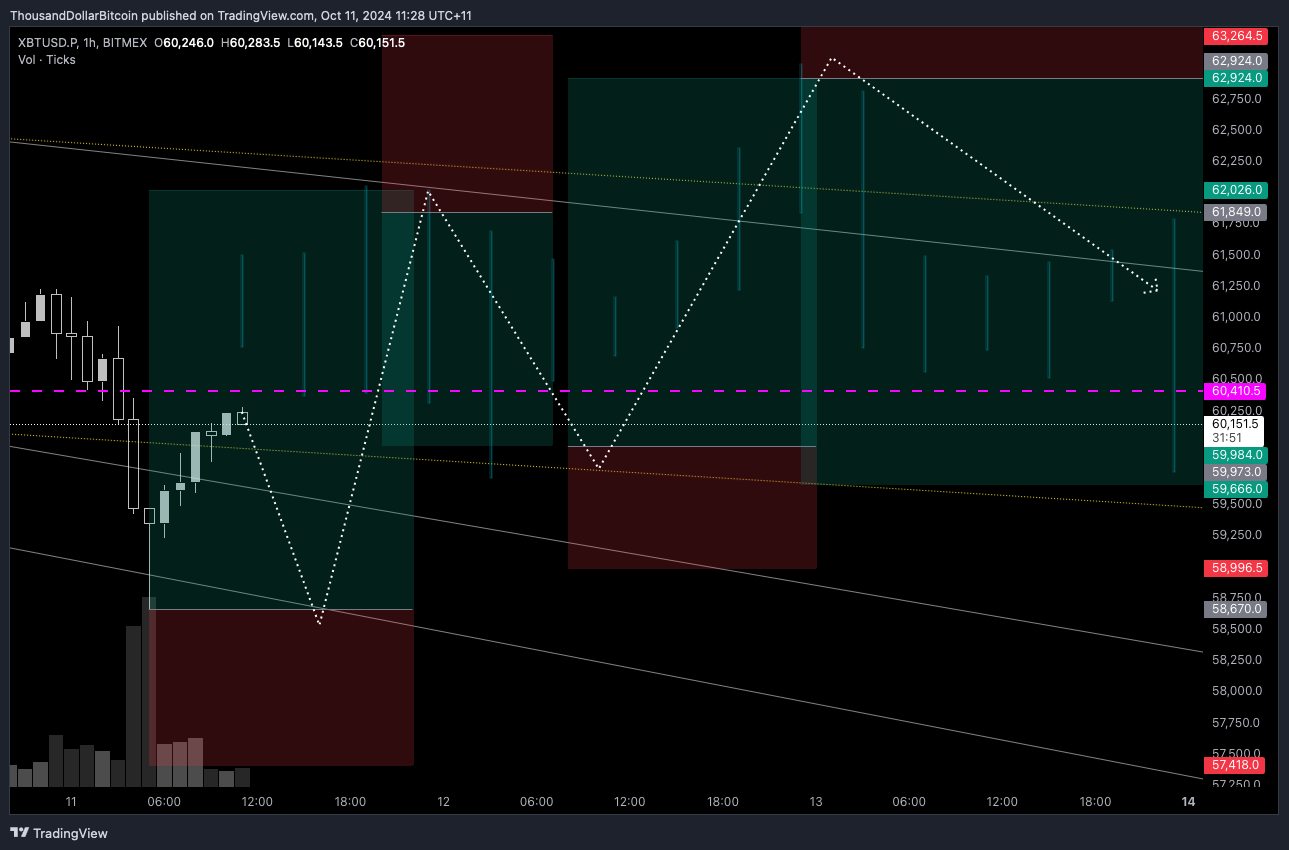Click the 61,250.0 price scale tick

(x=1237, y=286)
